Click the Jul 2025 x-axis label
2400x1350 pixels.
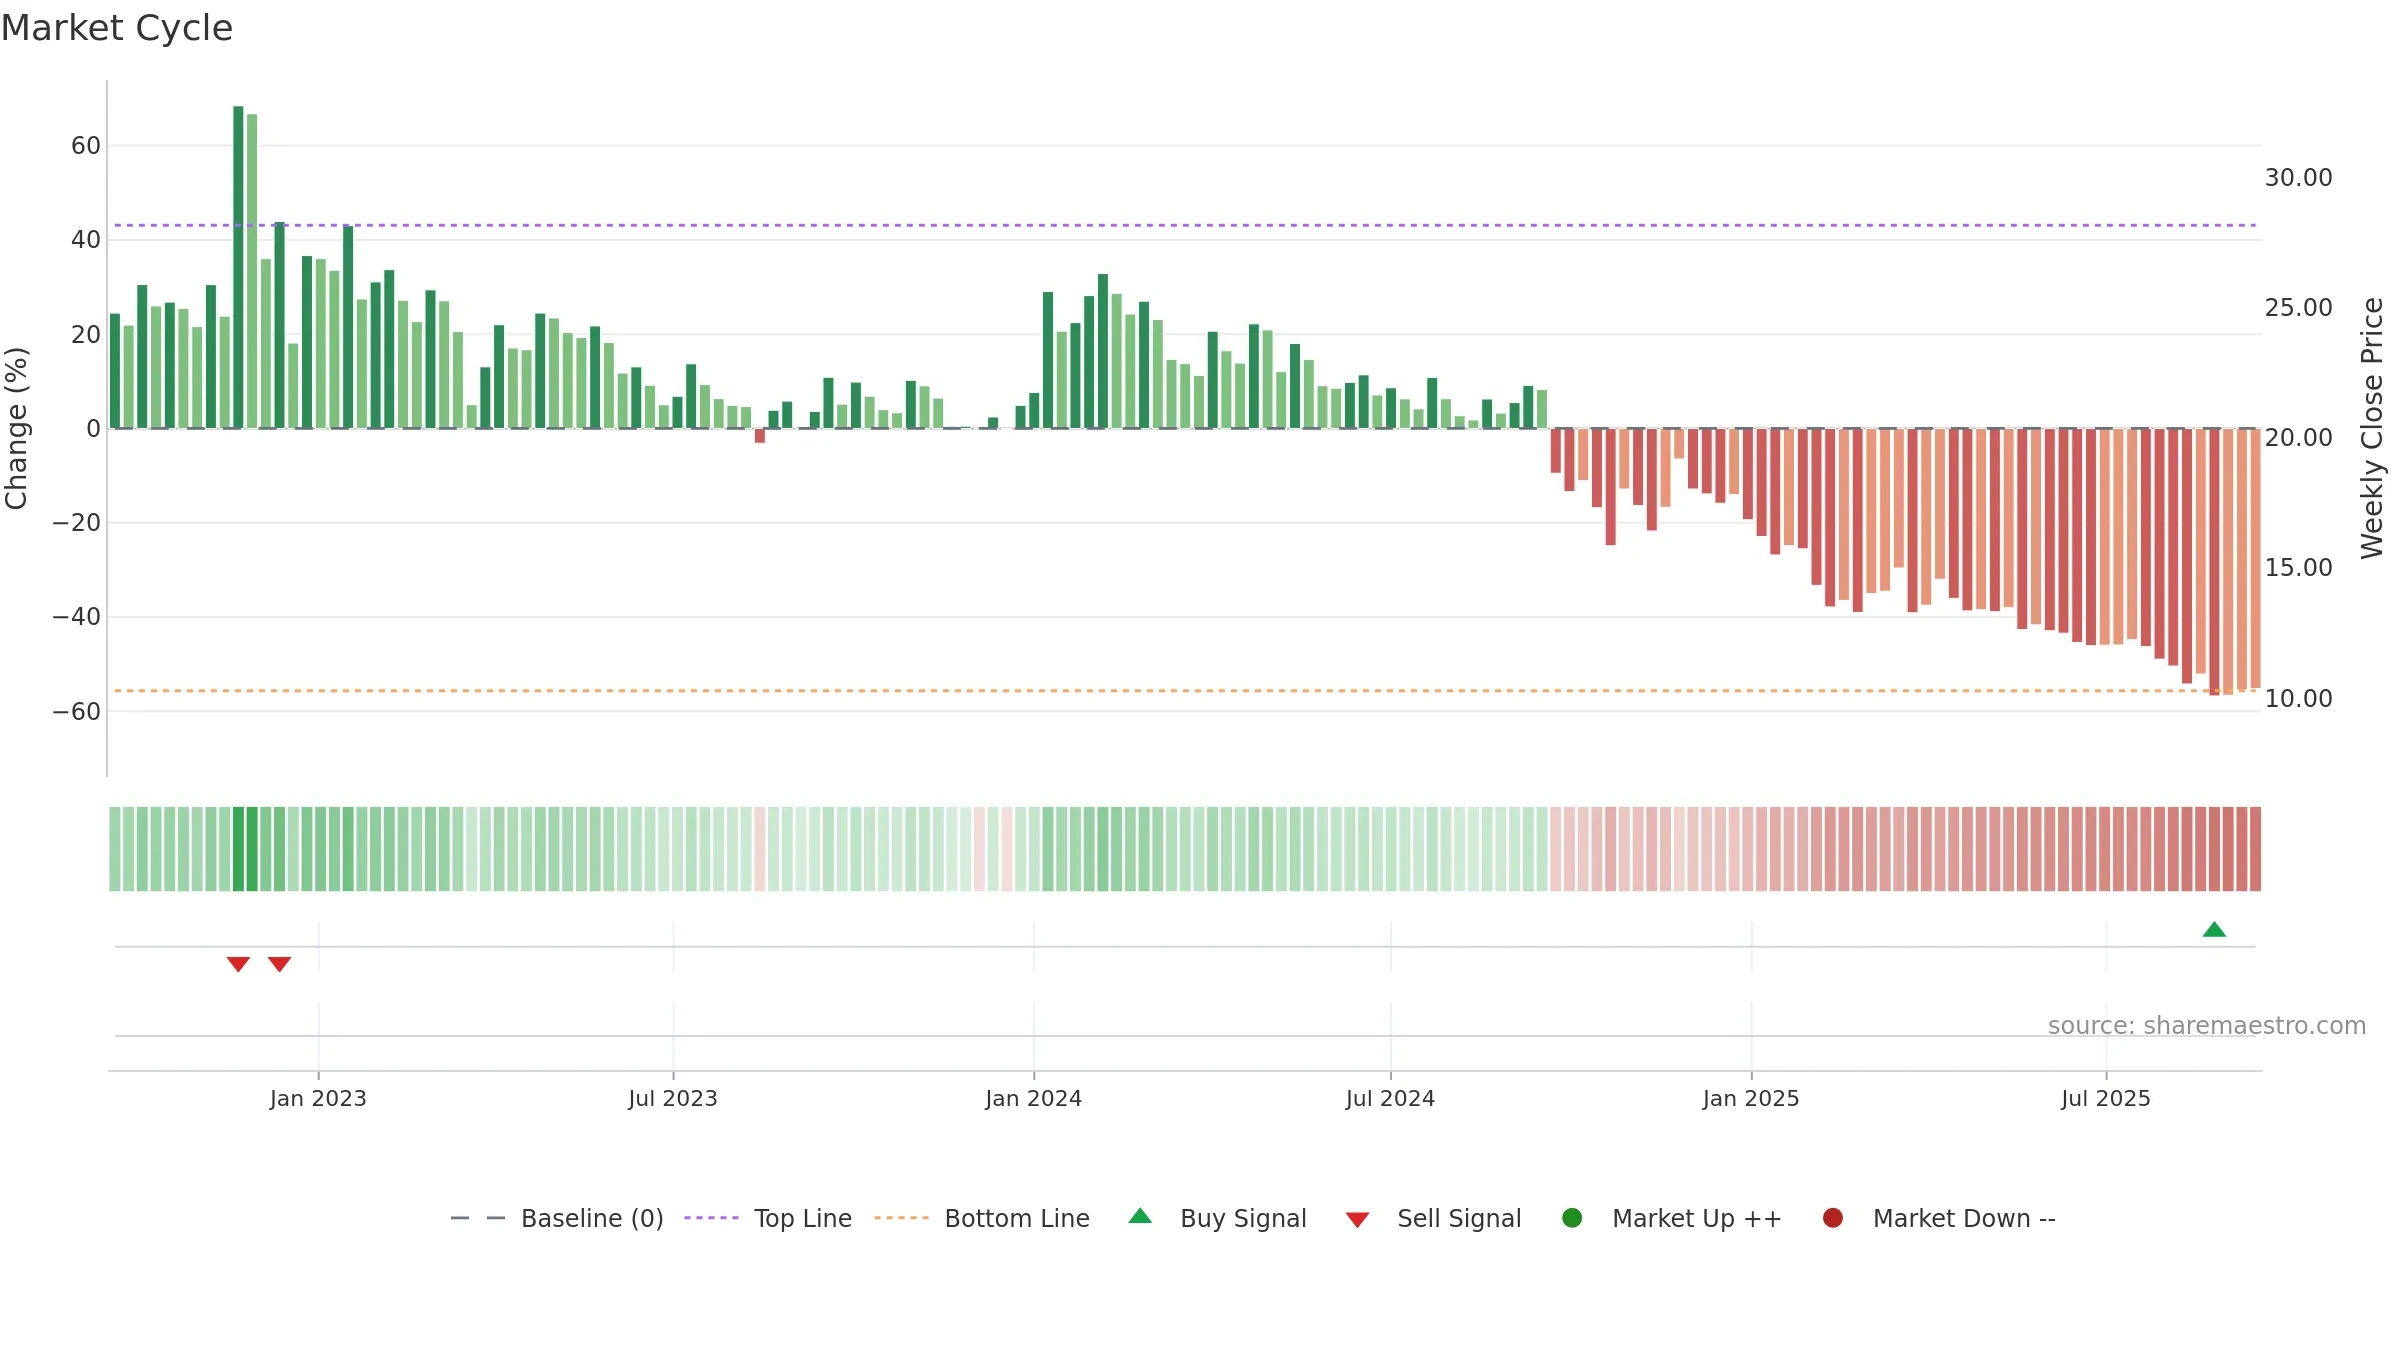[2106, 1098]
